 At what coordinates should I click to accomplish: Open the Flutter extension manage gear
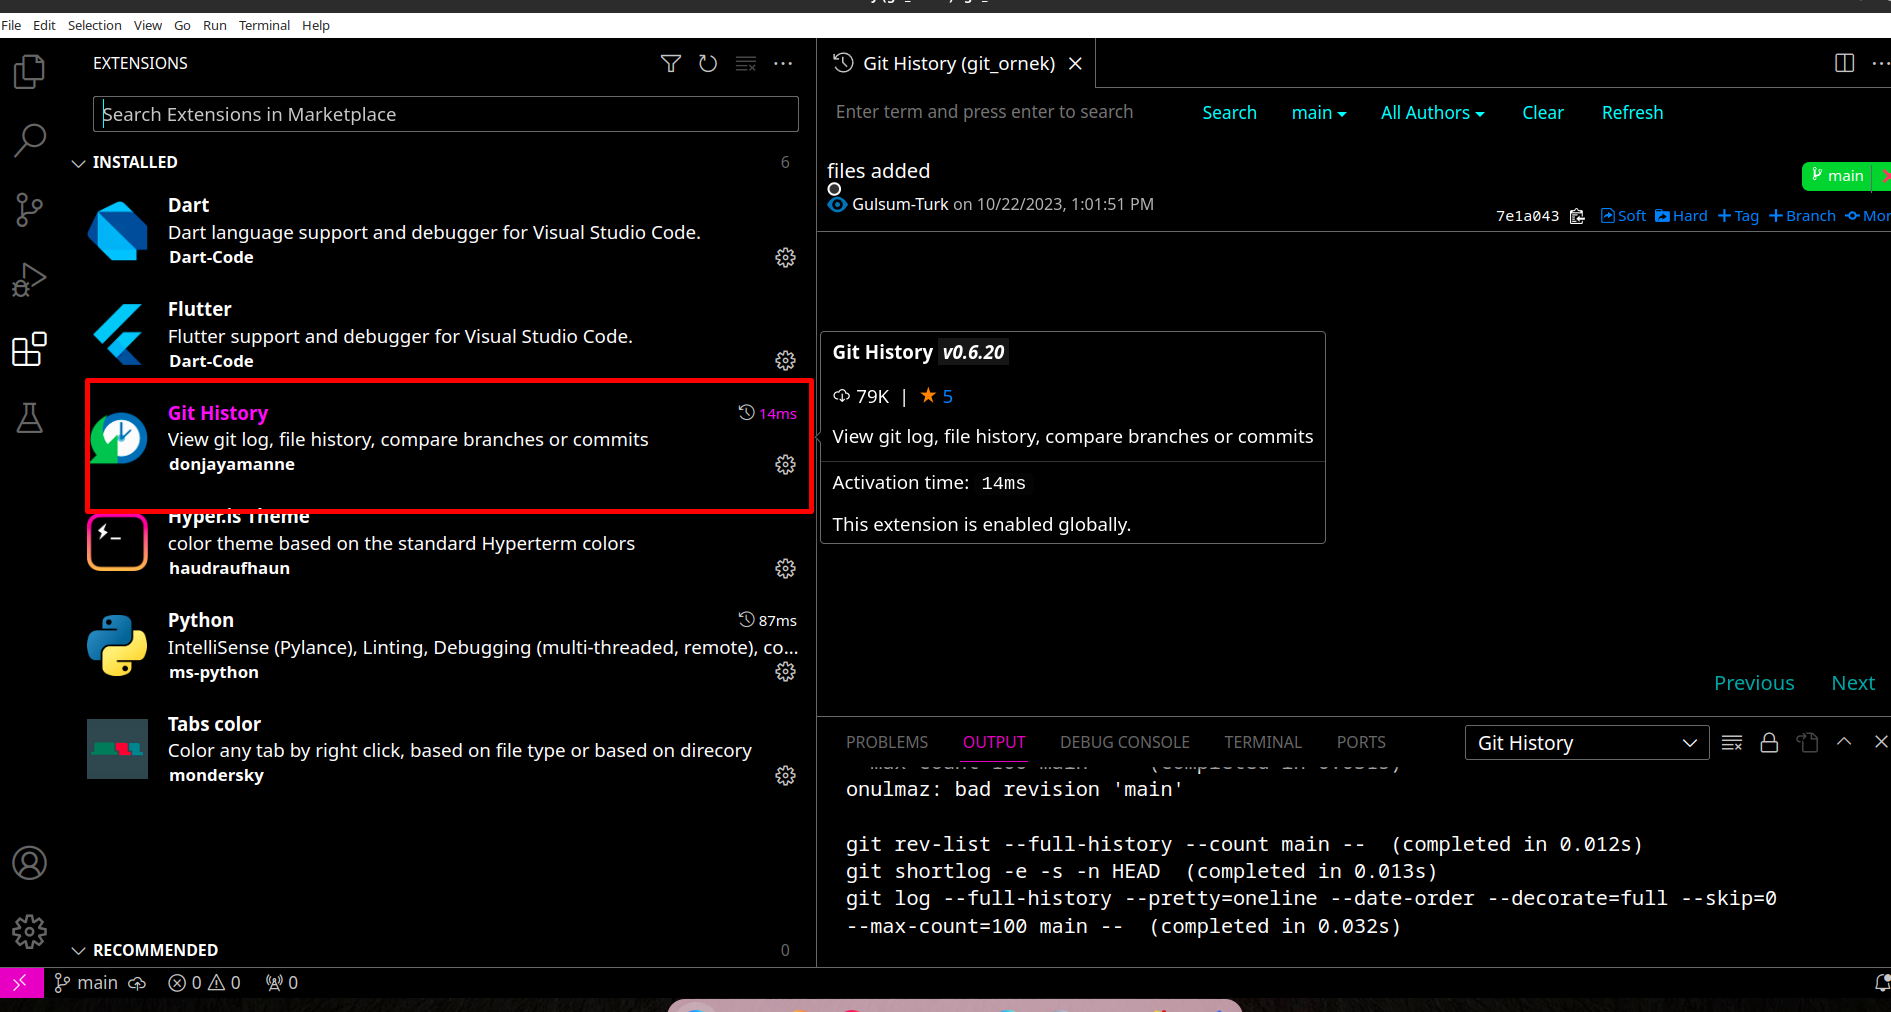(x=786, y=361)
